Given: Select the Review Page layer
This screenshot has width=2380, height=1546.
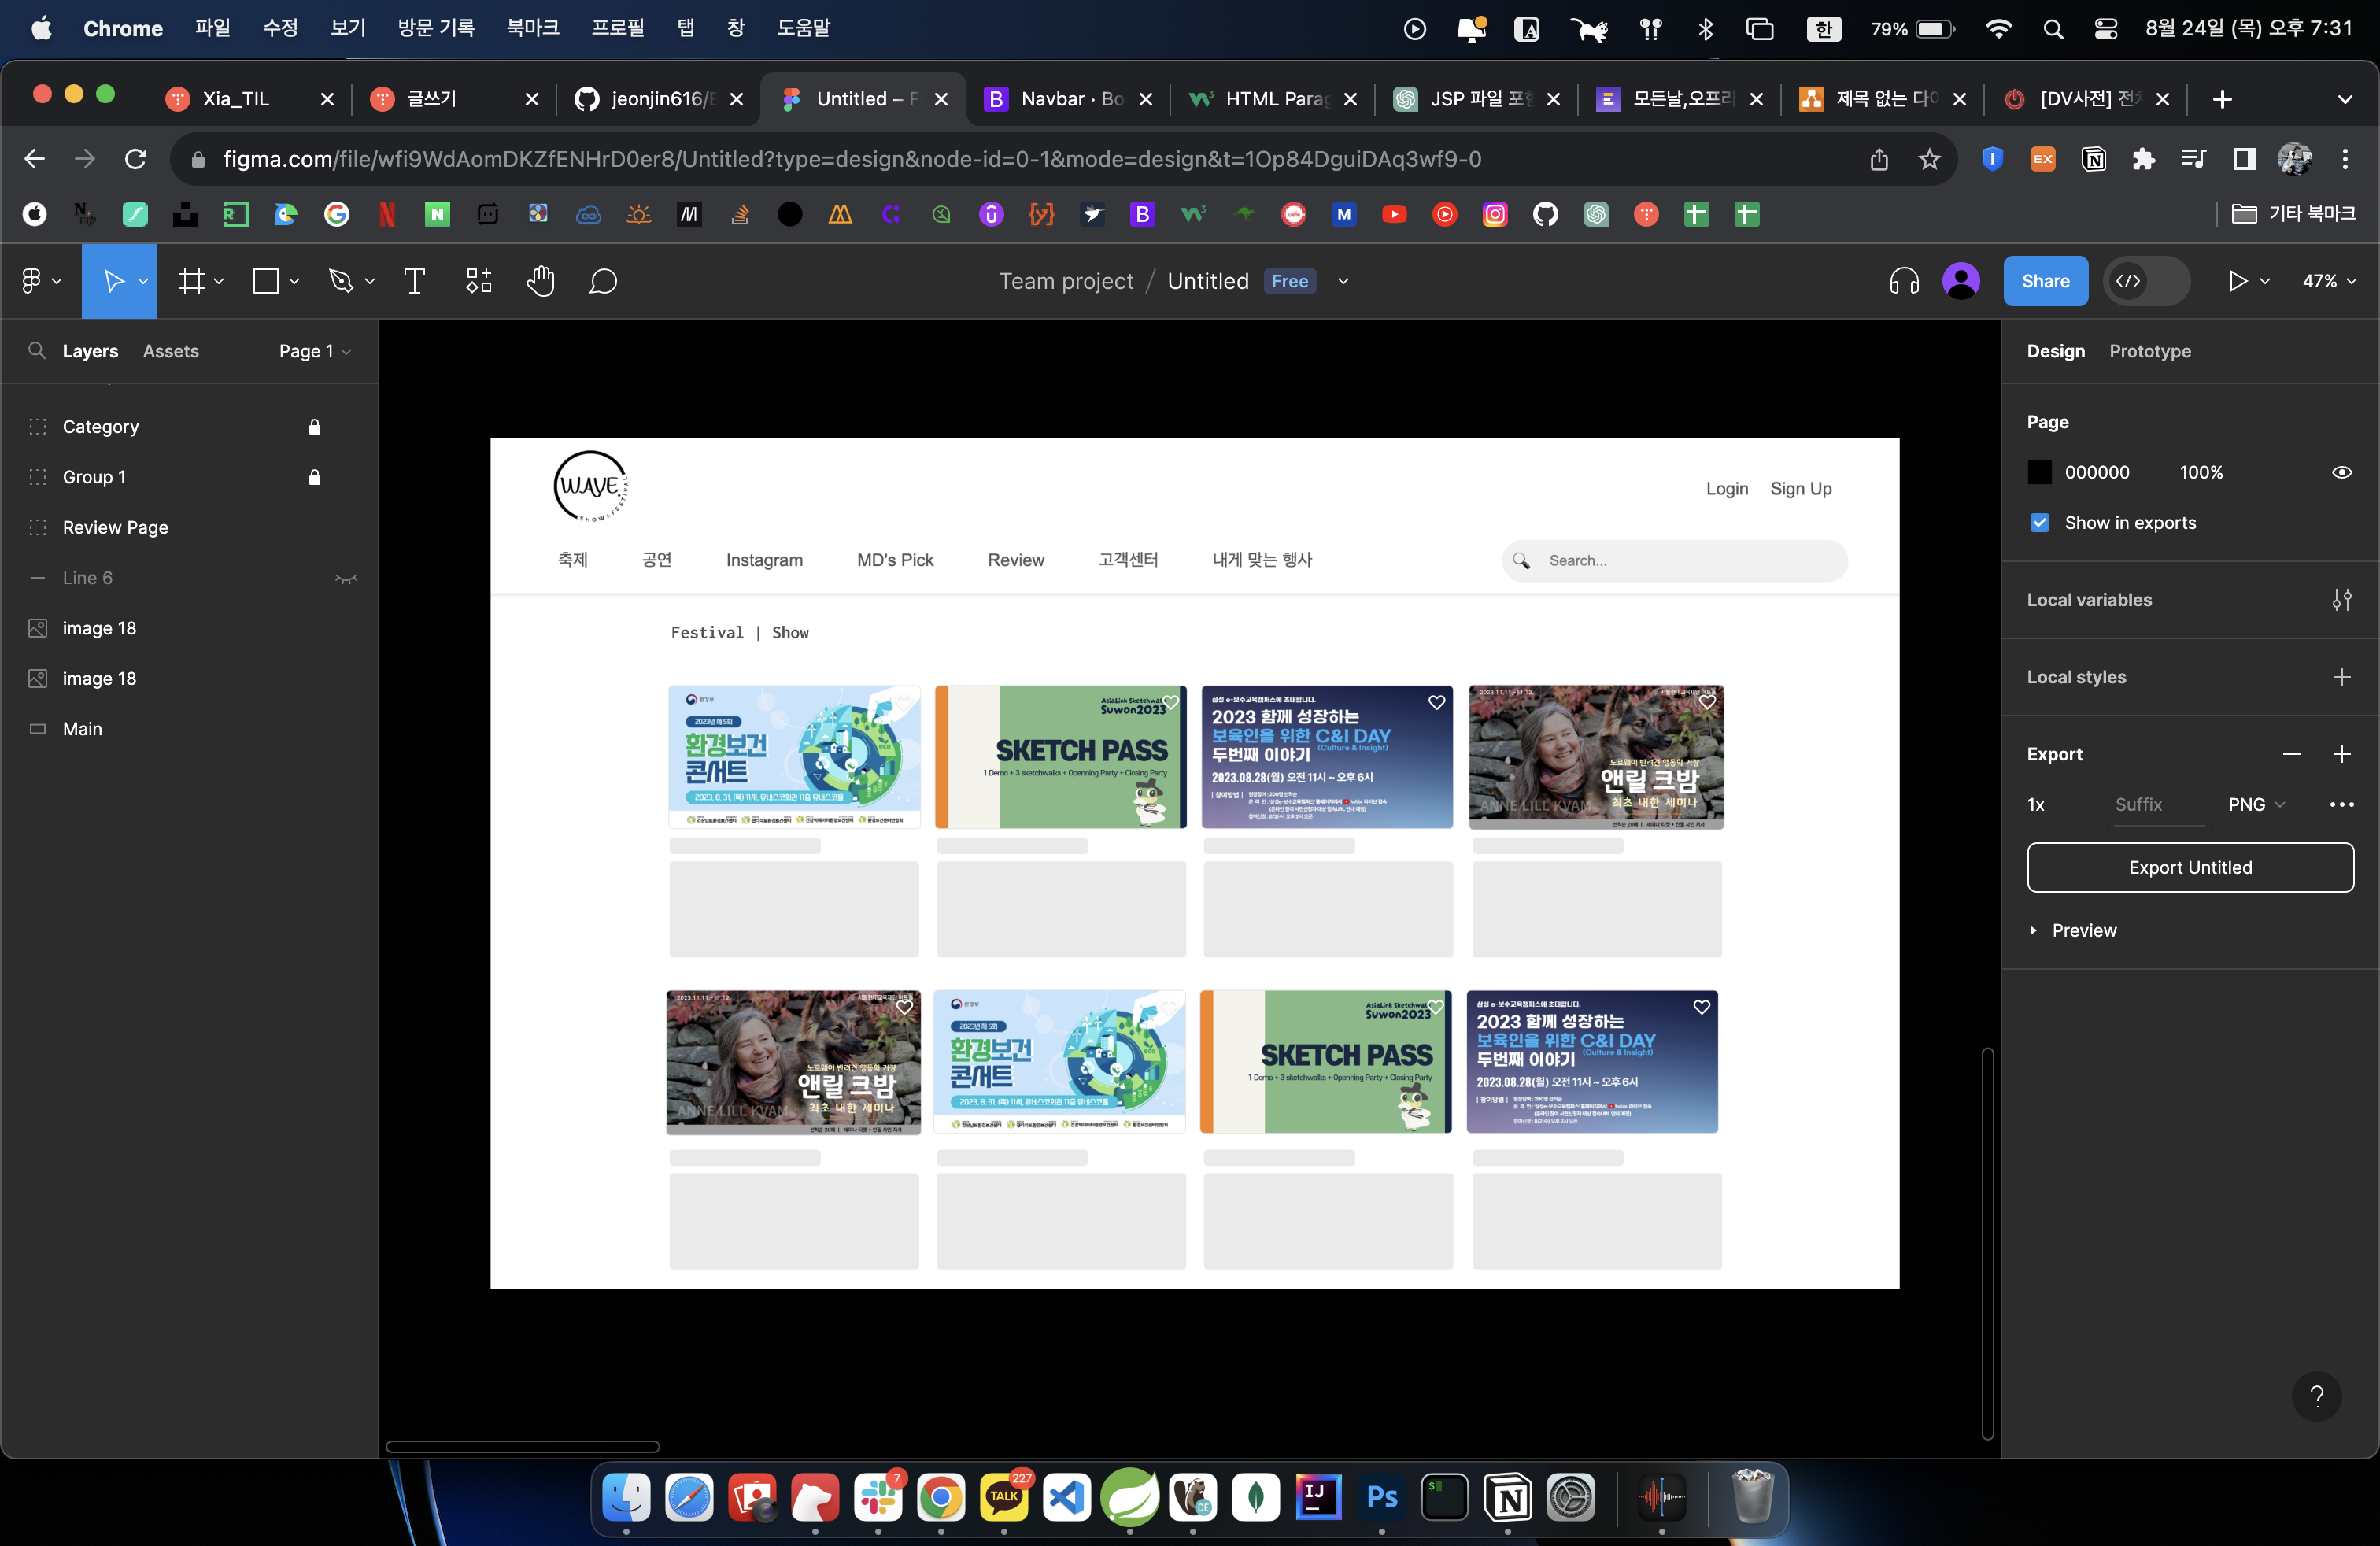Looking at the screenshot, I should point(115,527).
